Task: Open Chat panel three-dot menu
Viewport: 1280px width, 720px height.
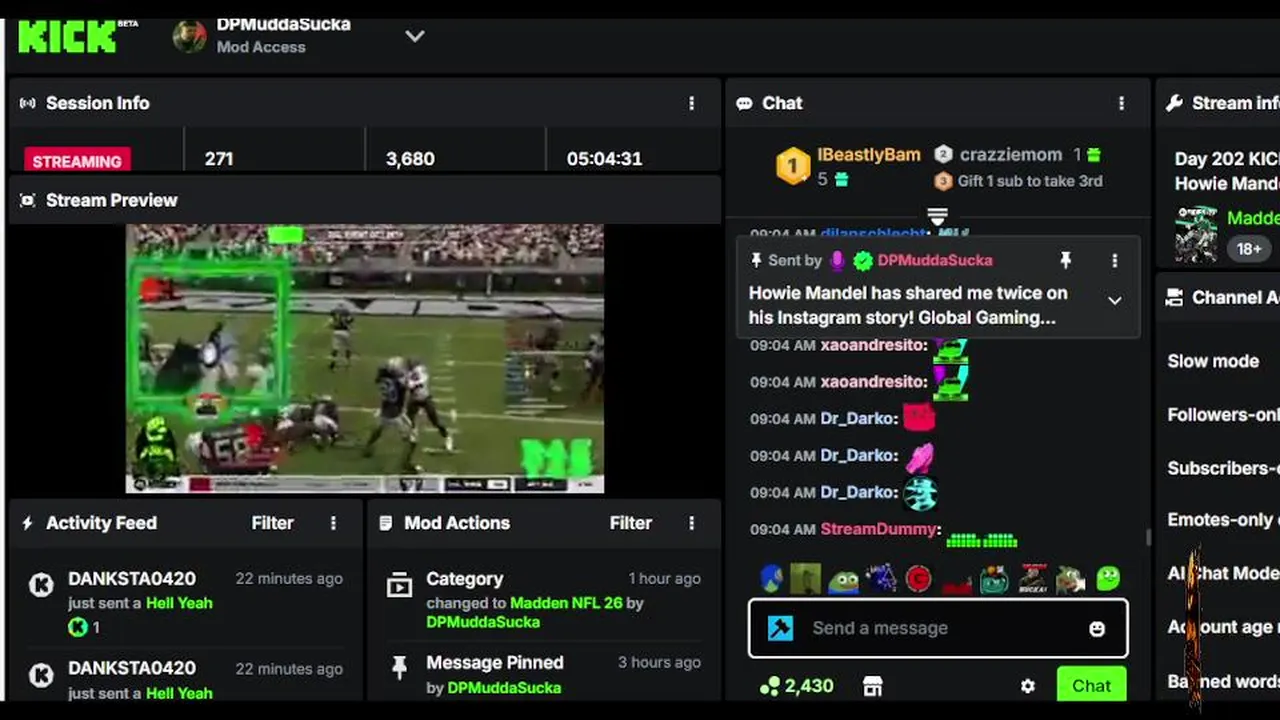Action: point(1121,103)
